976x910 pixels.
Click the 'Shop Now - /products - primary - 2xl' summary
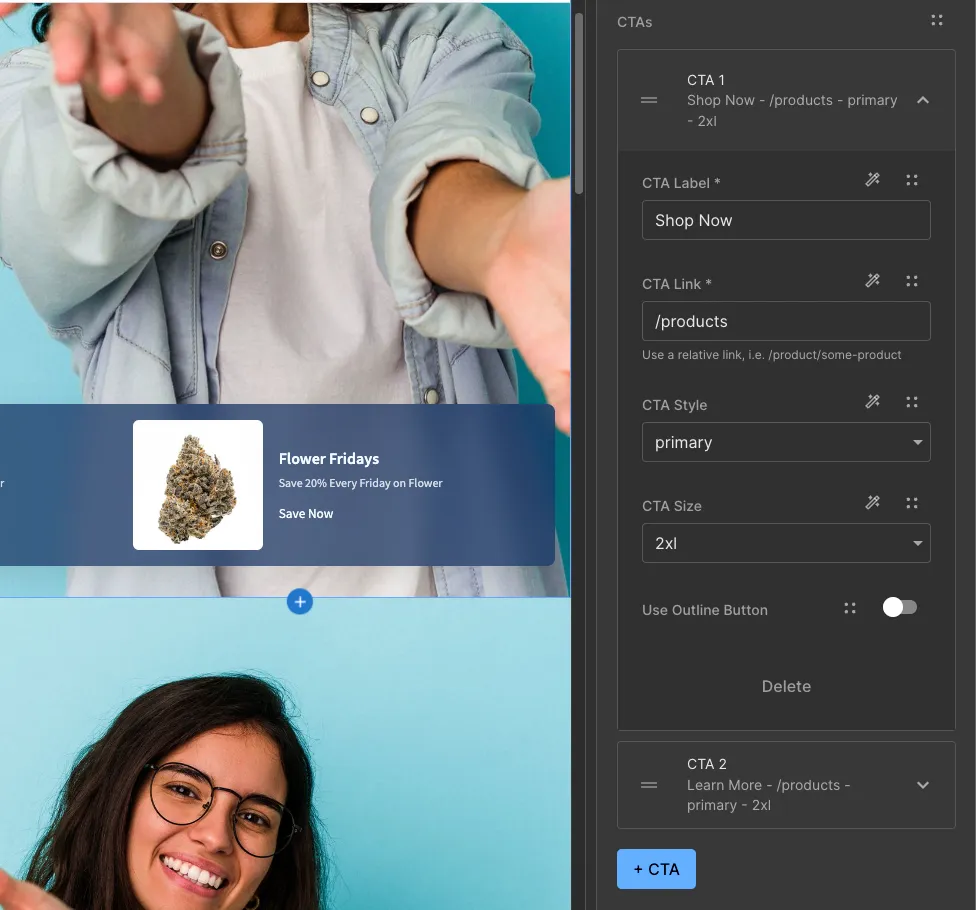click(x=792, y=111)
